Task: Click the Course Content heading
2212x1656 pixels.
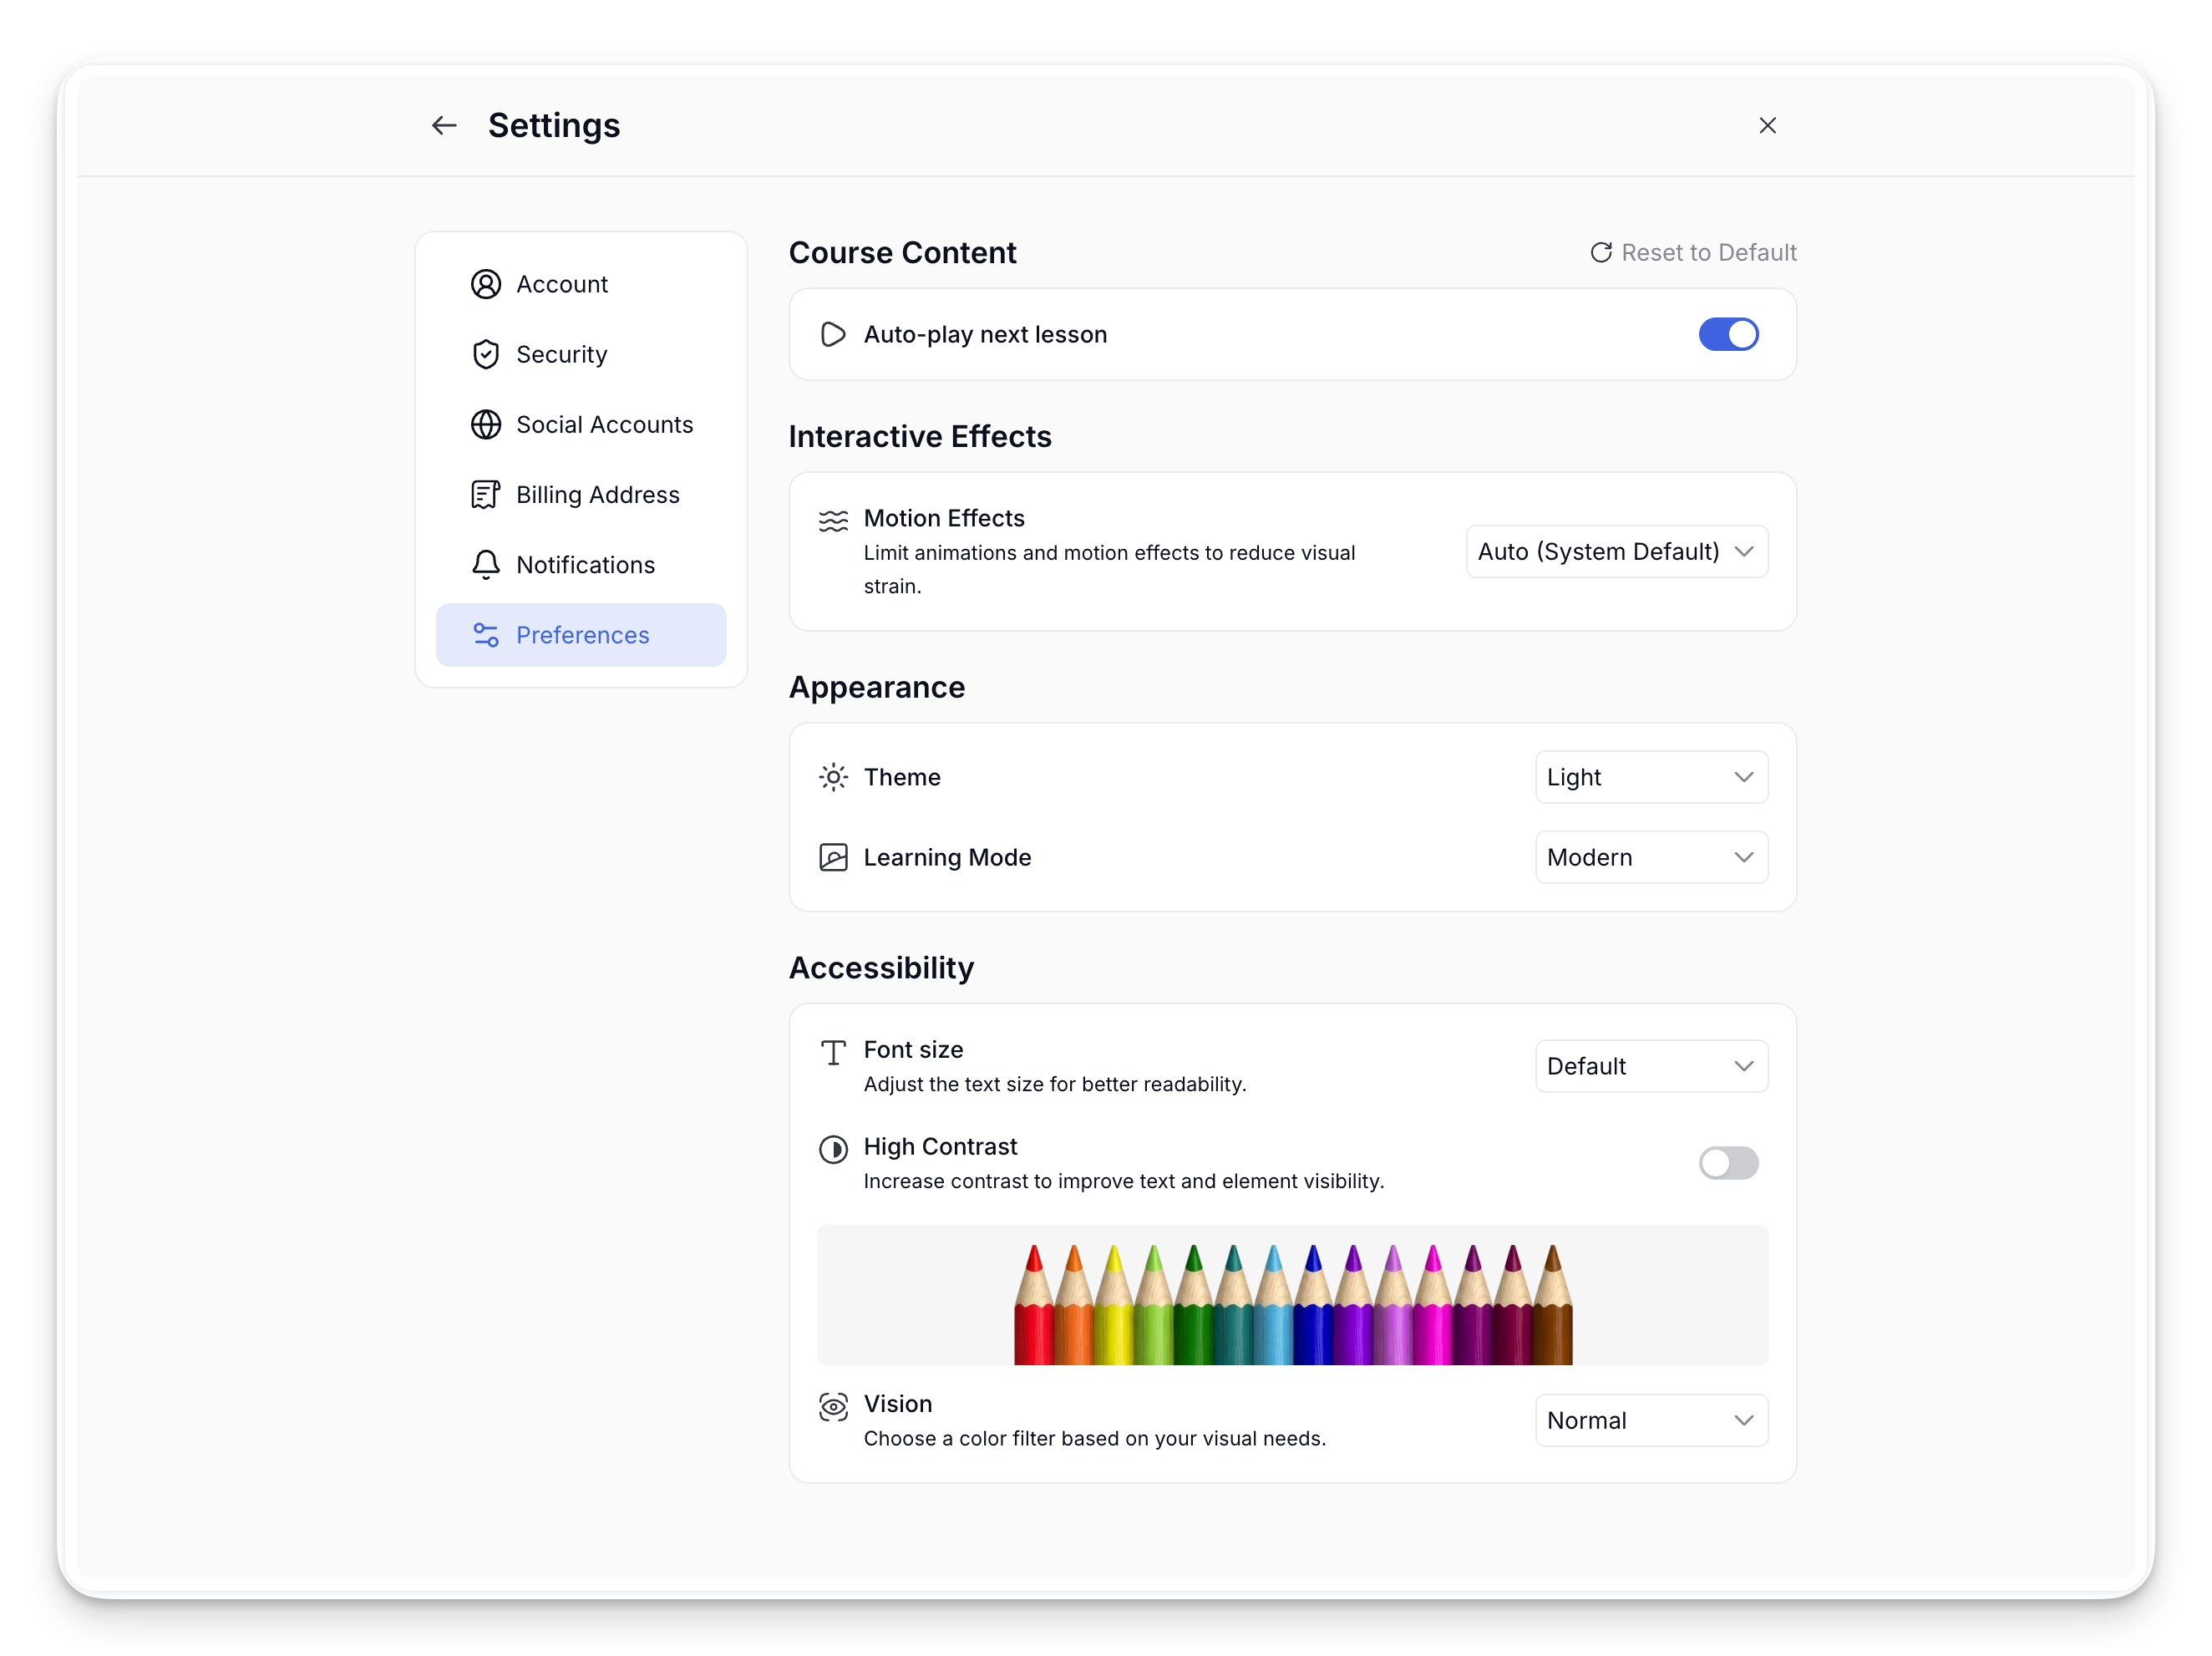Action: [x=902, y=253]
